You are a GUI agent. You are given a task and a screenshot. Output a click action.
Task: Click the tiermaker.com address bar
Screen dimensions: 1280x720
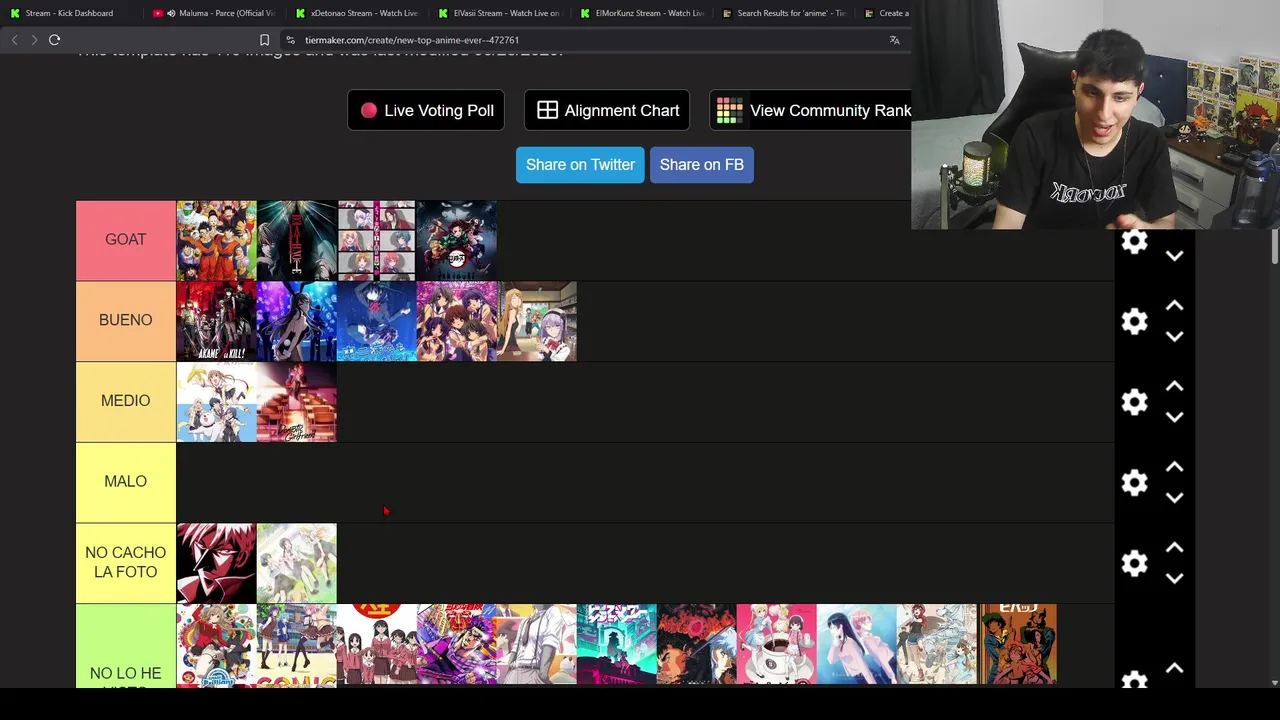point(590,40)
